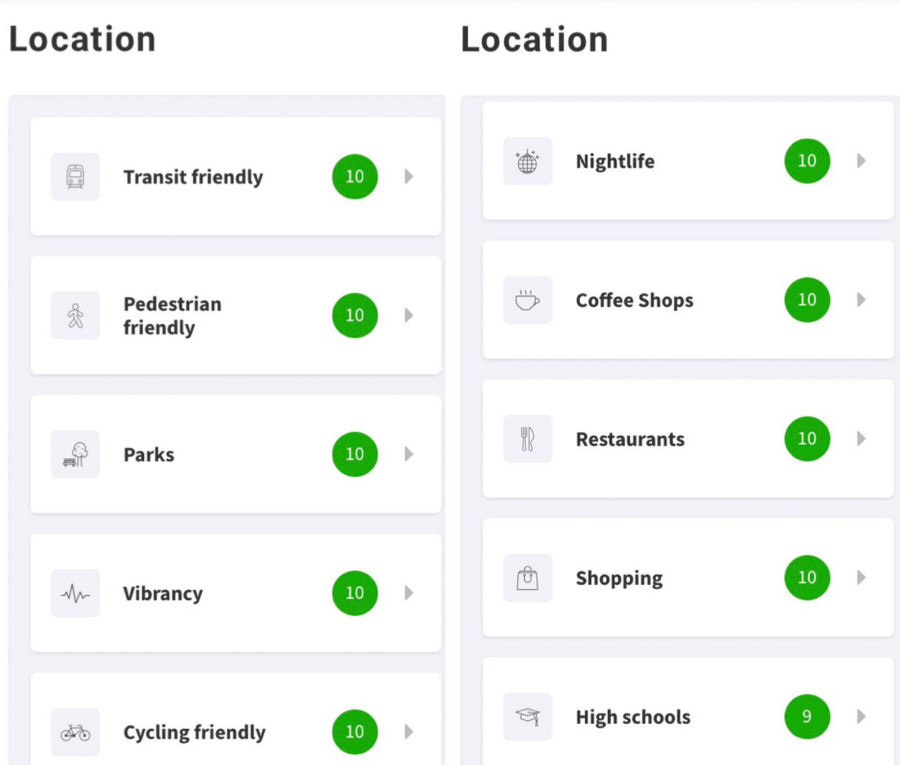Click the Vibrancy pulse wave icon
The image size is (900, 765).
(x=76, y=594)
